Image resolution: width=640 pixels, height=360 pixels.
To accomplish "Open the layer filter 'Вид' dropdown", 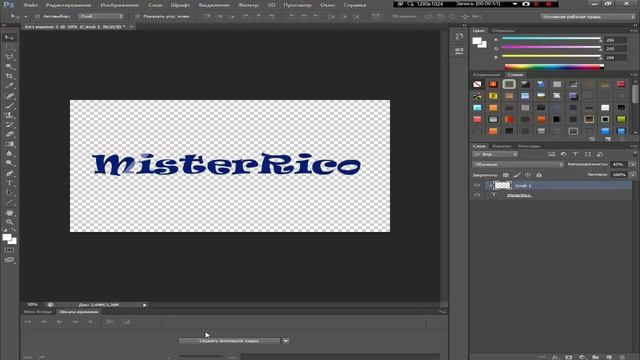I will 495,154.
